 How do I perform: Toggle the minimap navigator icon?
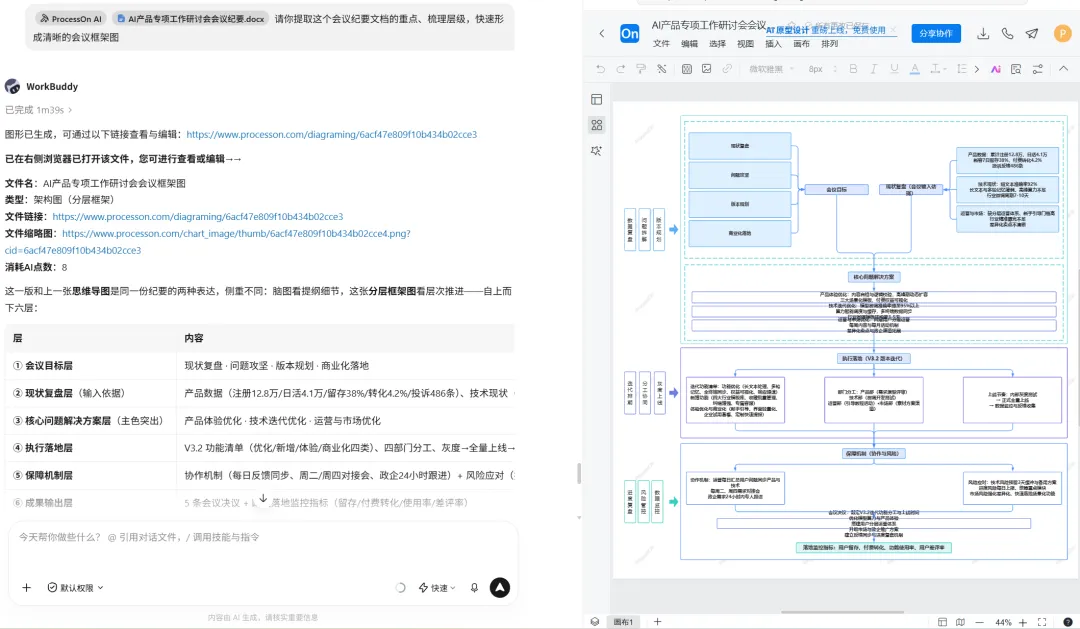pos(960,622)
